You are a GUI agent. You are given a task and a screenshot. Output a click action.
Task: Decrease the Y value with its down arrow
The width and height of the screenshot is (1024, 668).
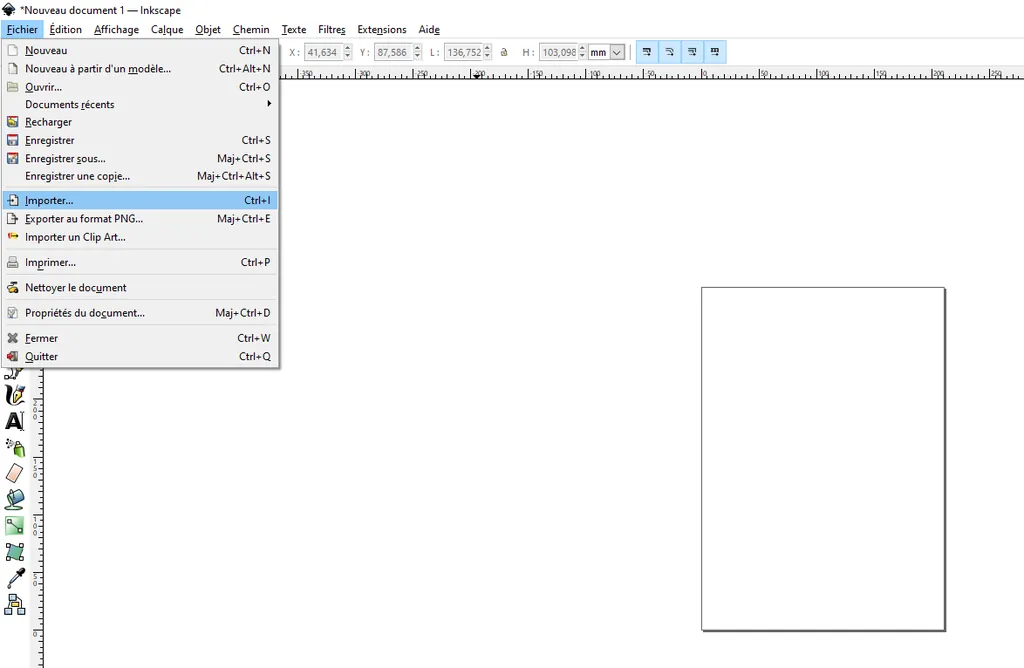click(417, 56)
